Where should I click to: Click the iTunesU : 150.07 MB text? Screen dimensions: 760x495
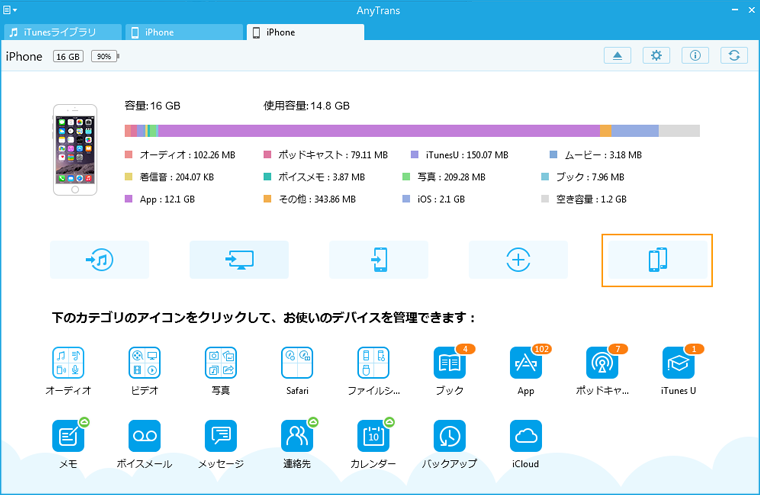point(467,155)
